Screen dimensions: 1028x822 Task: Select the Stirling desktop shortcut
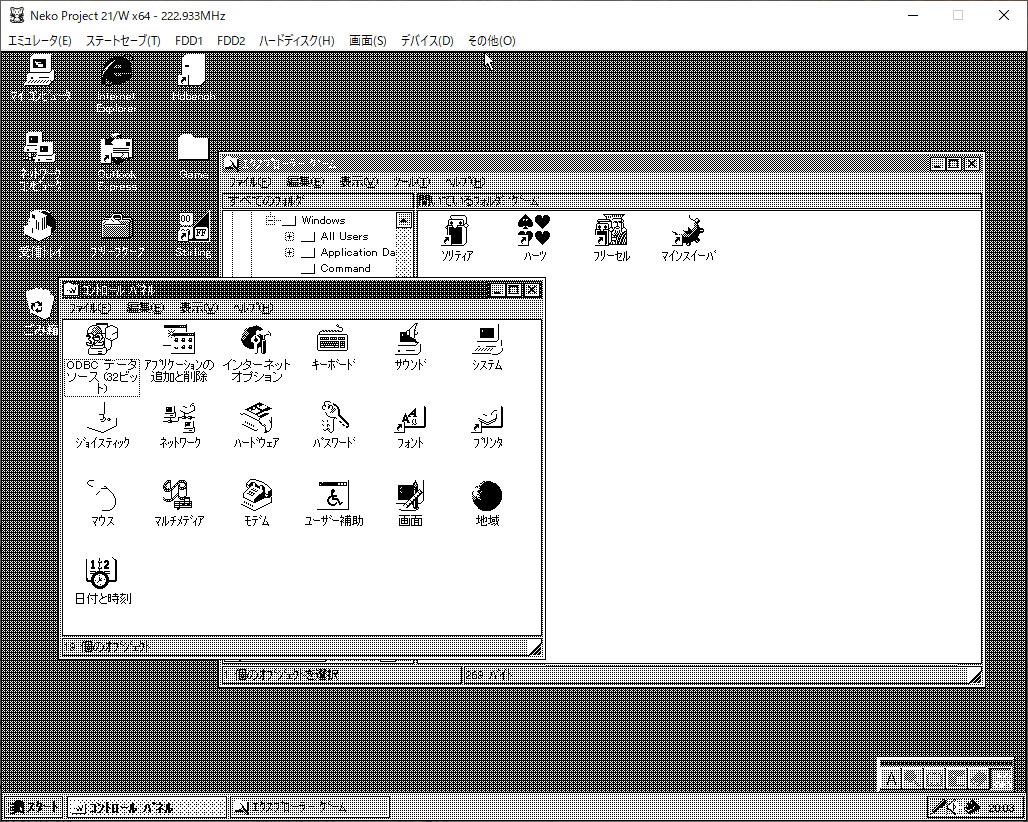pyautogui.click(x=193, y=235)
